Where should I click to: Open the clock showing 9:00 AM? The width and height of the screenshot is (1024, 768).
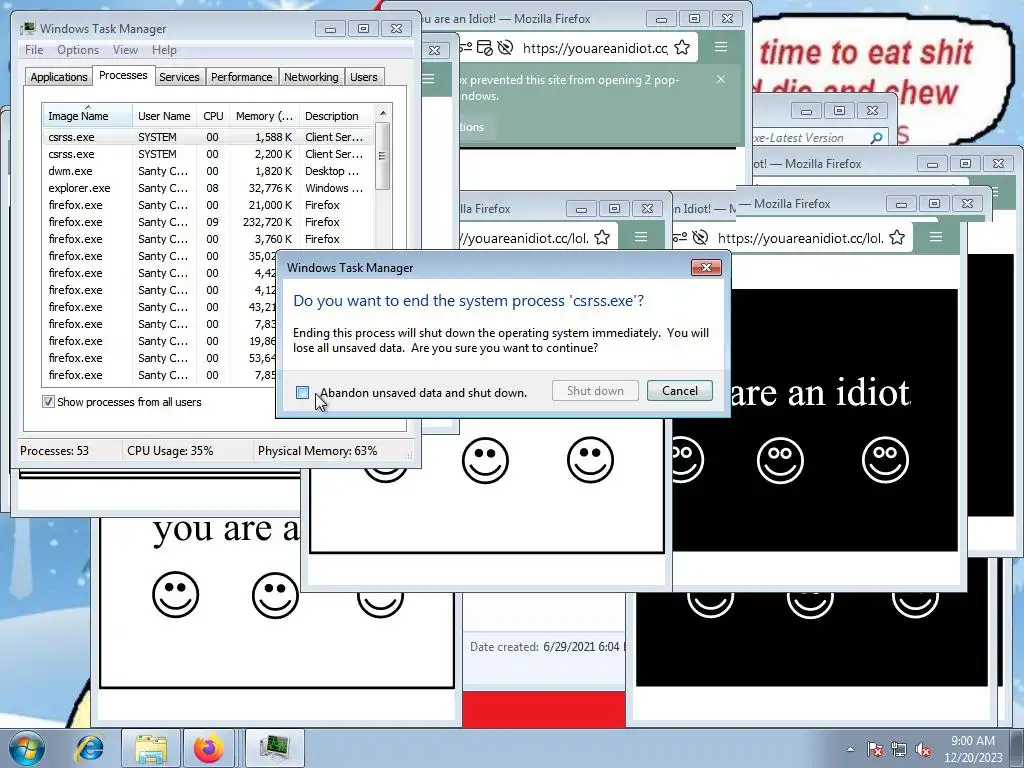click(x=972, y=749)
